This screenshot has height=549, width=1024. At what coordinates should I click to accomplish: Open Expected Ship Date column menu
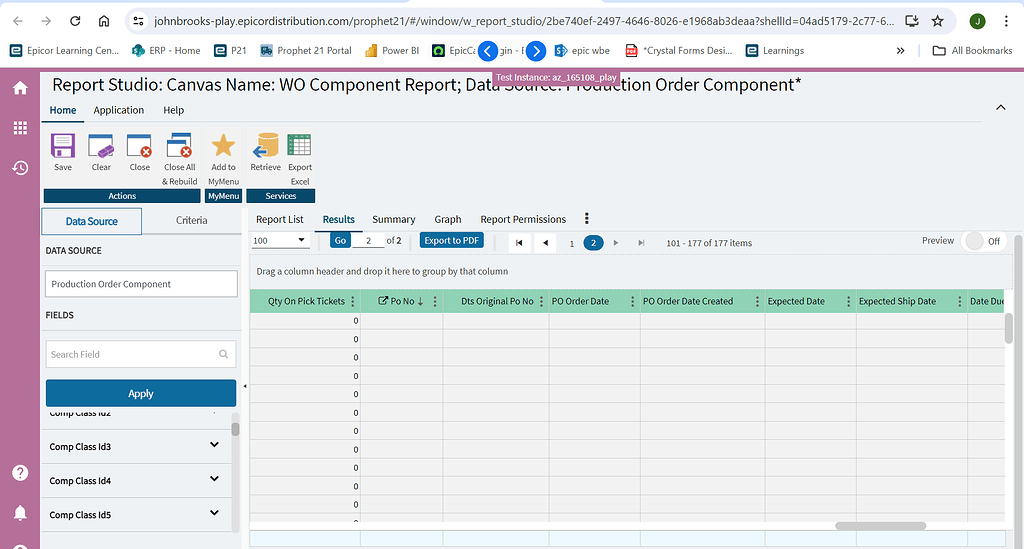pos(959,301)
